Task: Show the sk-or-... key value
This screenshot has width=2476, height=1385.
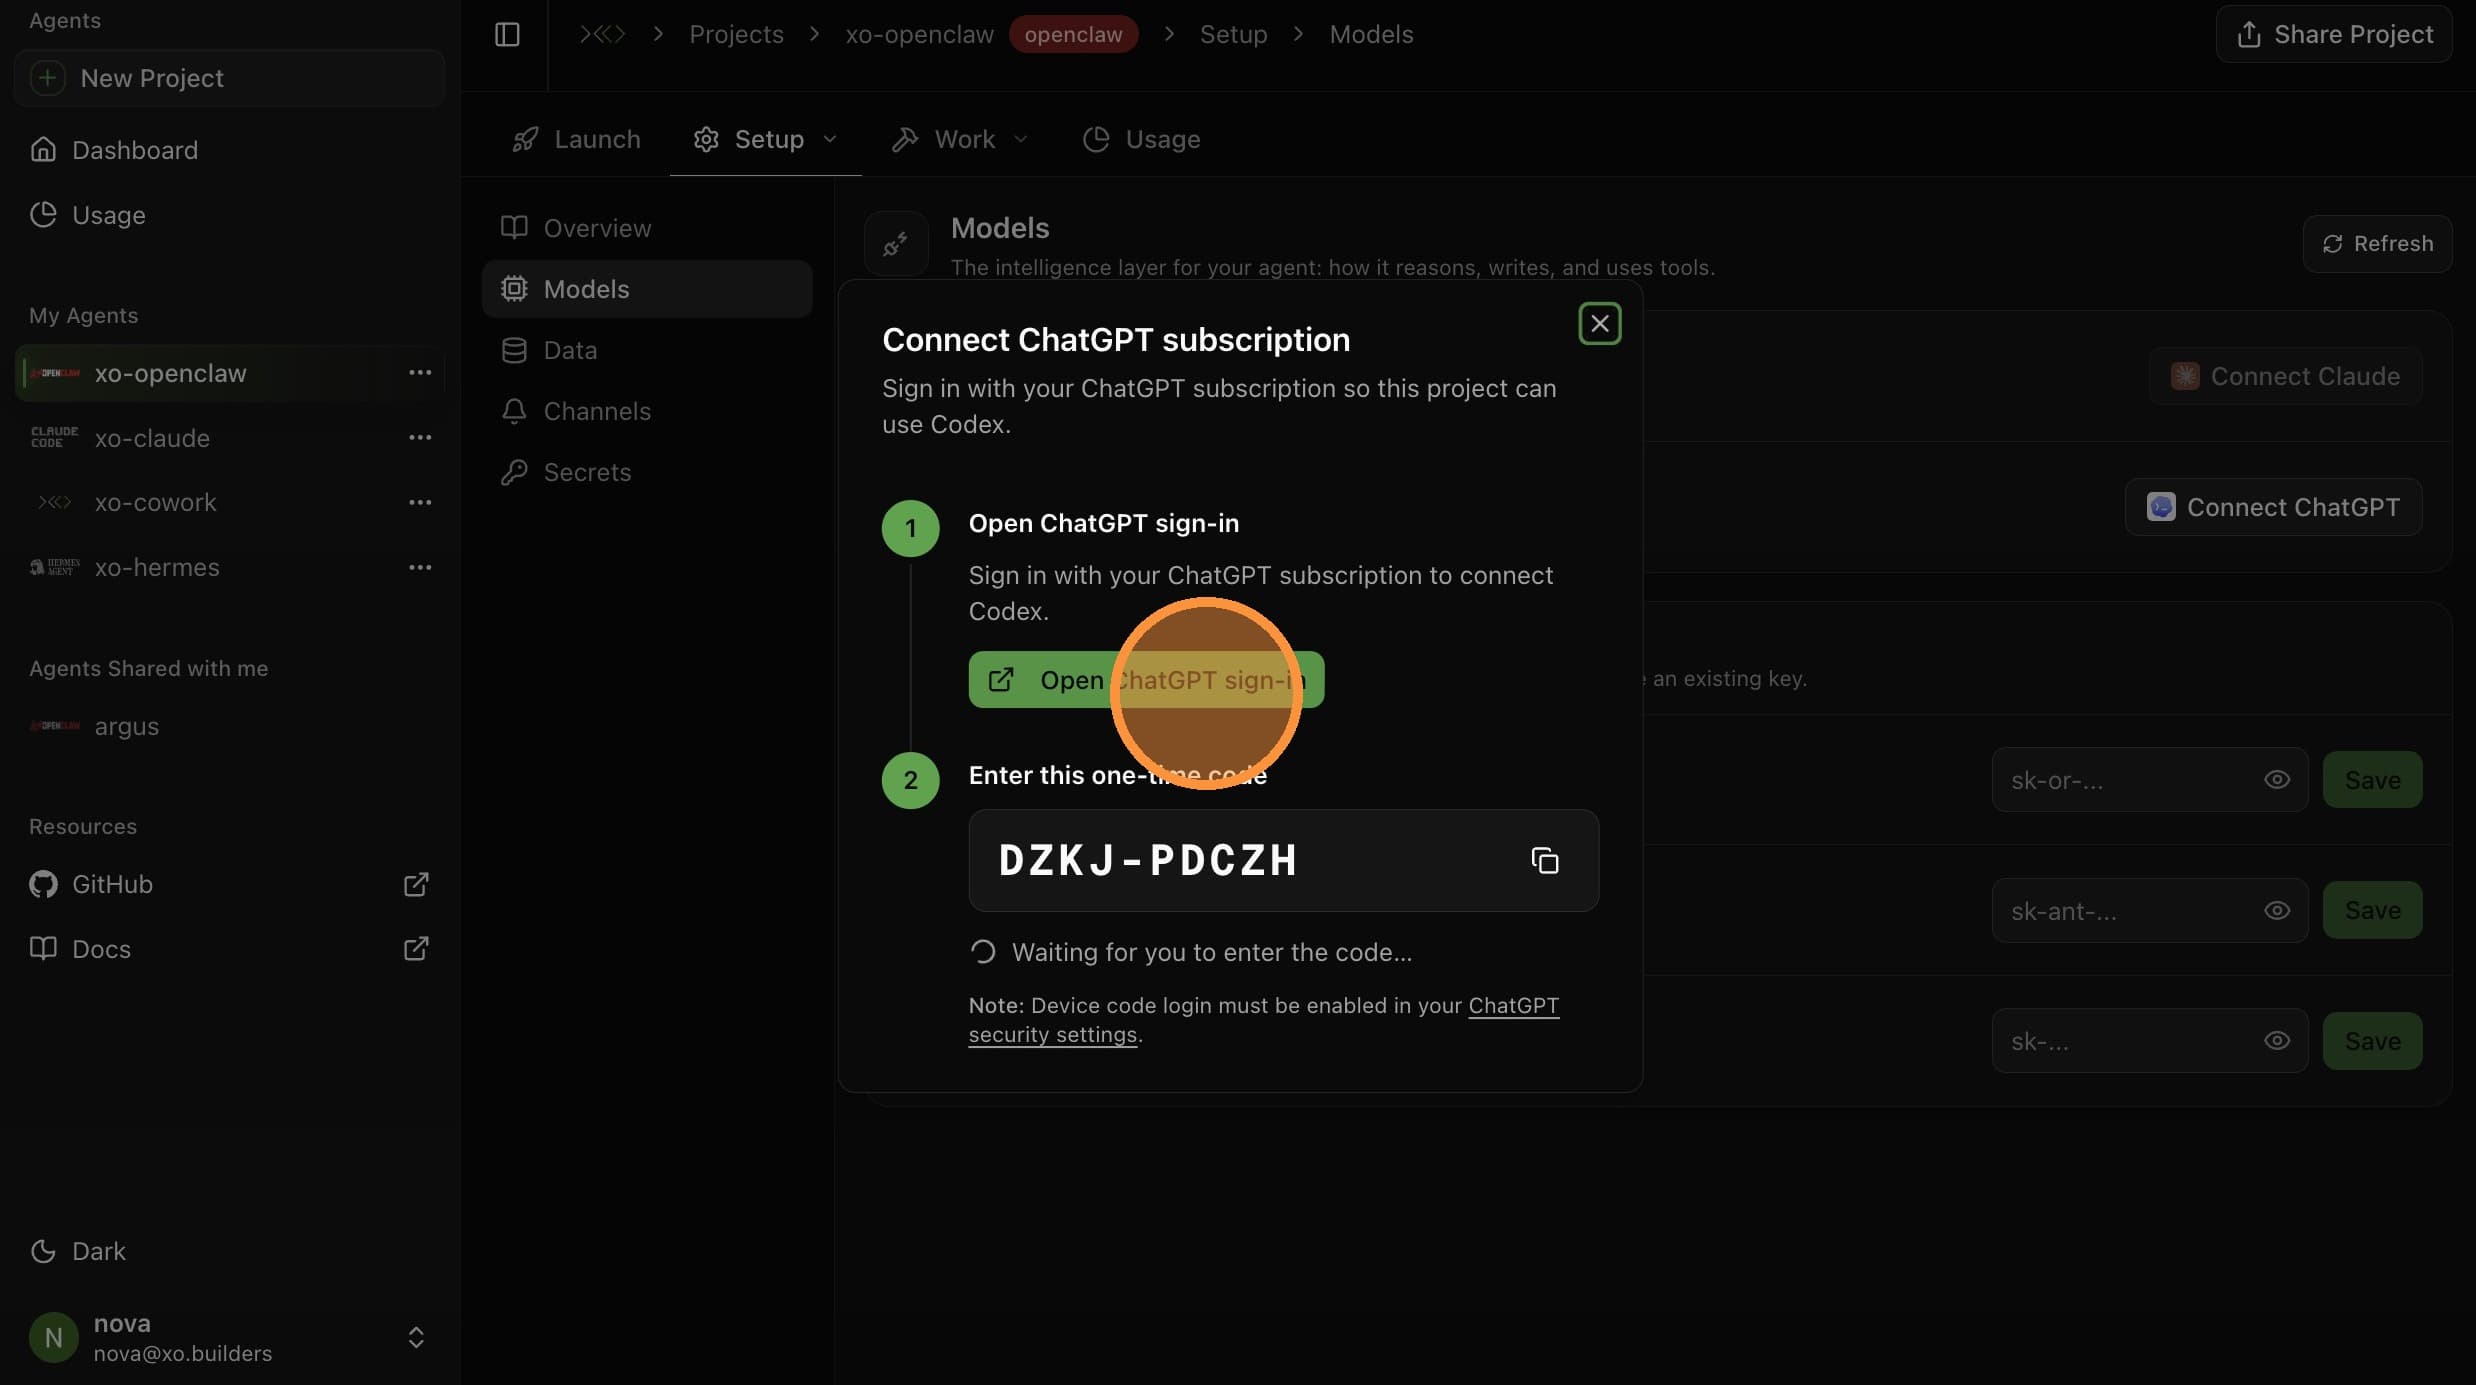Action: click(x=2277, y=780)
